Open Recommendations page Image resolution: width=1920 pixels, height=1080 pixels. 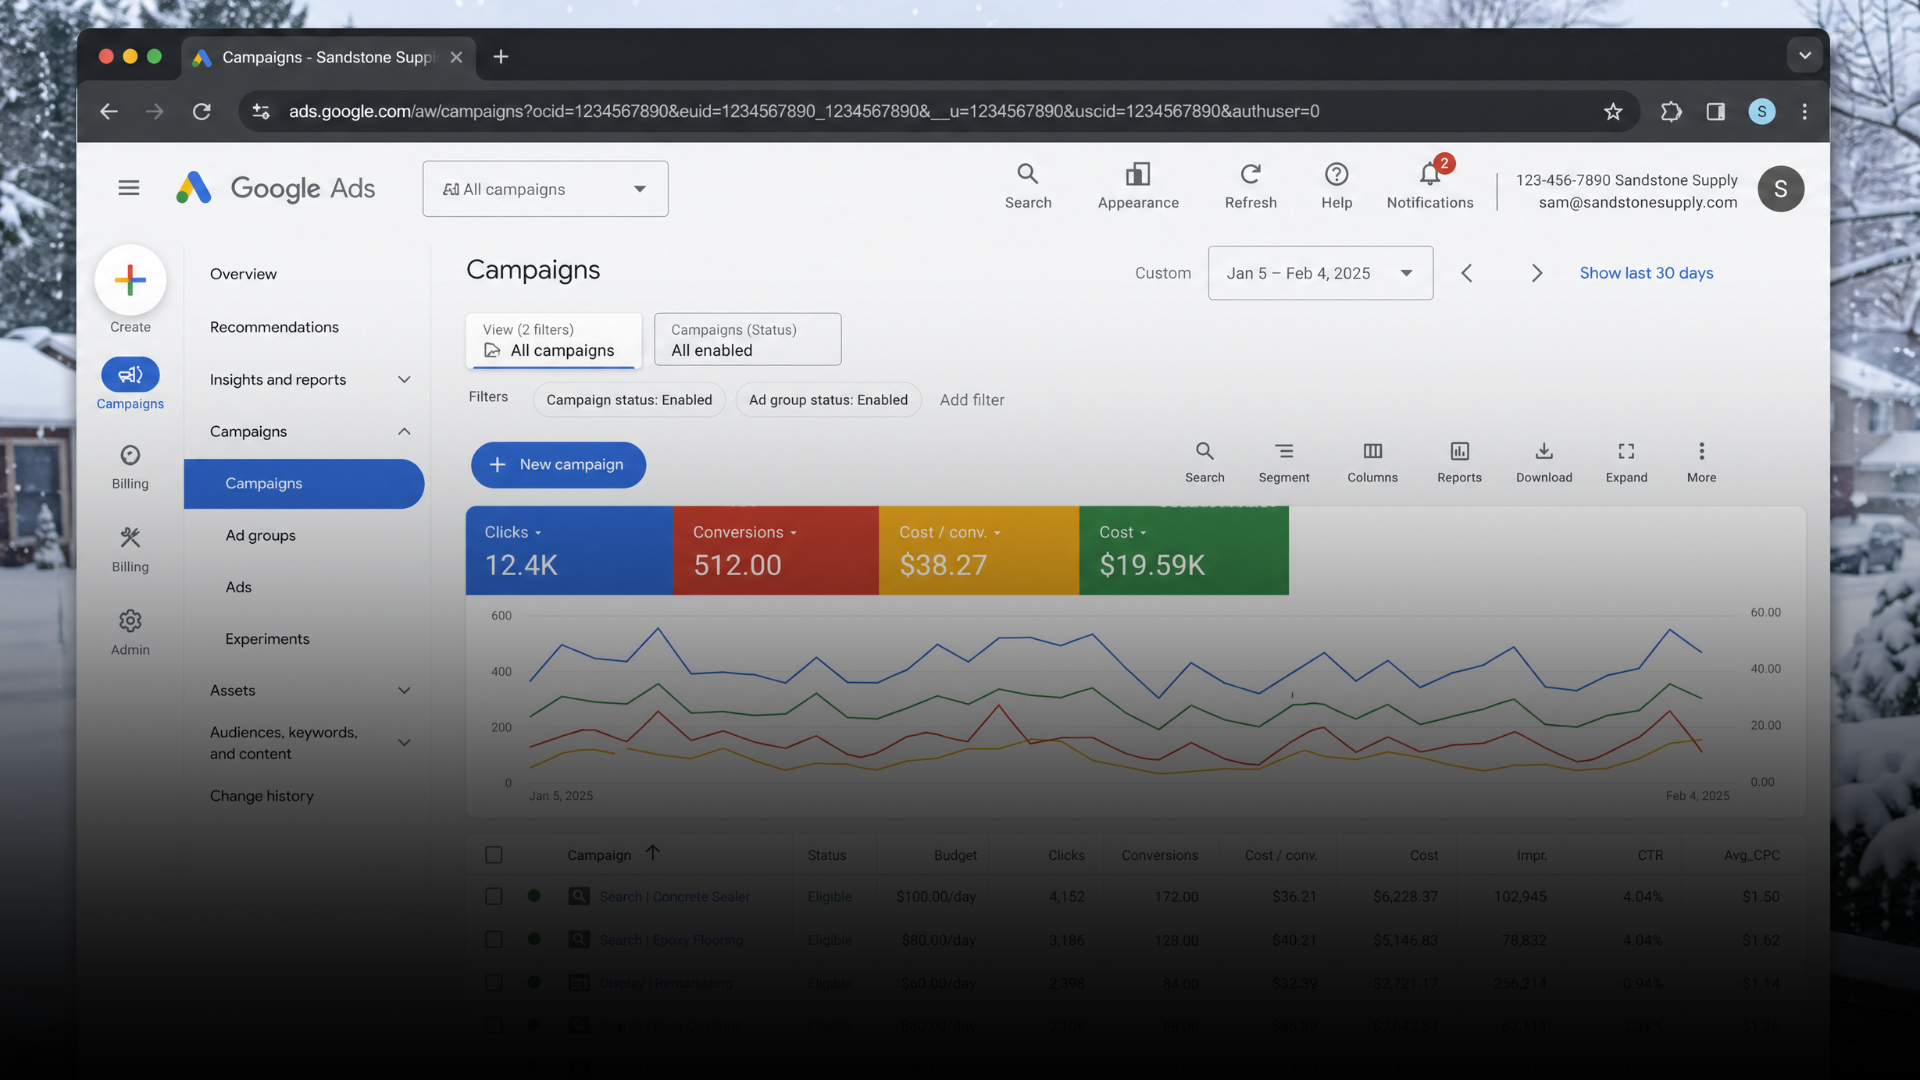(x=274, y=327)
